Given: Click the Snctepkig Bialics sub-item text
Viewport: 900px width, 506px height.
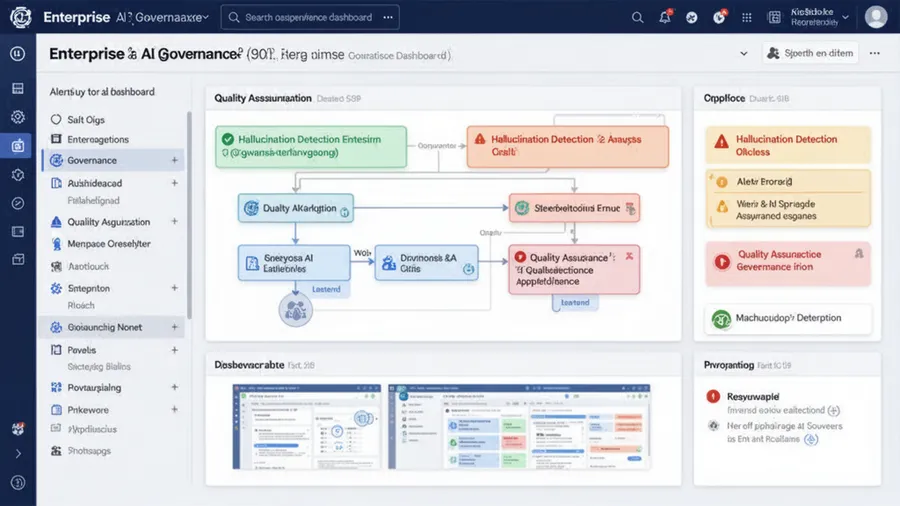Looking at the screenshot, I should tap(99, 367).
